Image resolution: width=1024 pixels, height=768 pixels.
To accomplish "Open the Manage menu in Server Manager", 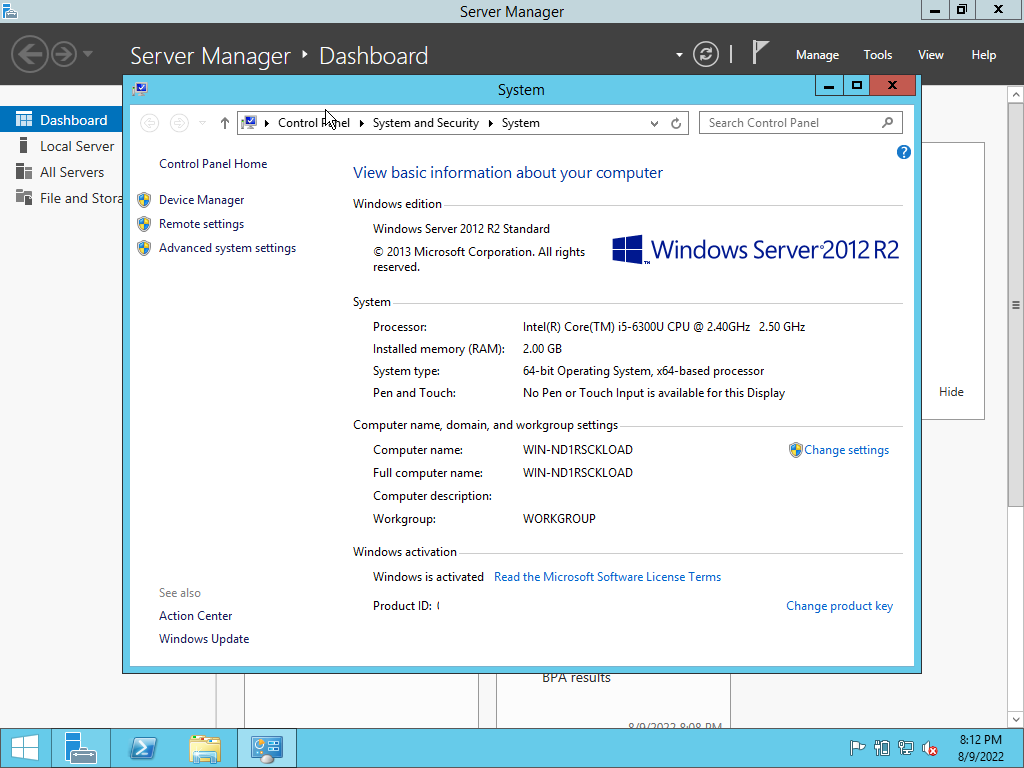I will (817, 55).
